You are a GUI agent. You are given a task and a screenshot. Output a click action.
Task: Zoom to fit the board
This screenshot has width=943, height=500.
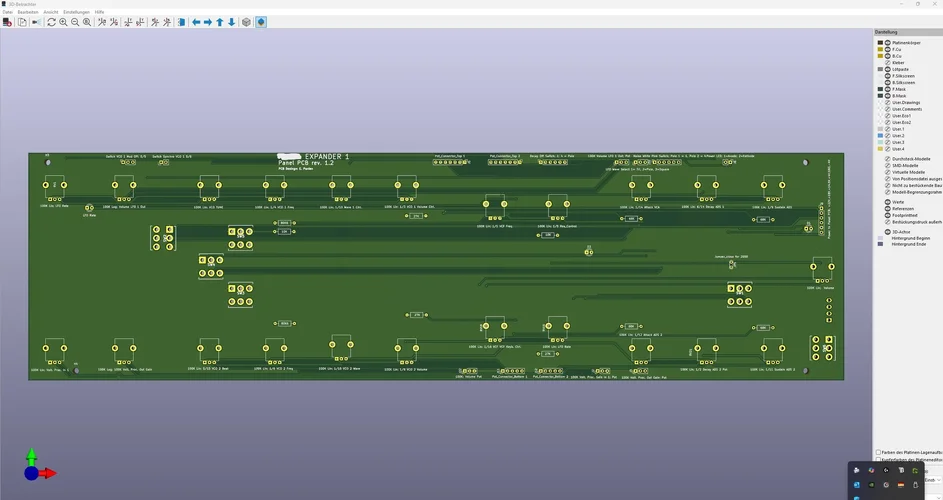(x=87, y=22)
